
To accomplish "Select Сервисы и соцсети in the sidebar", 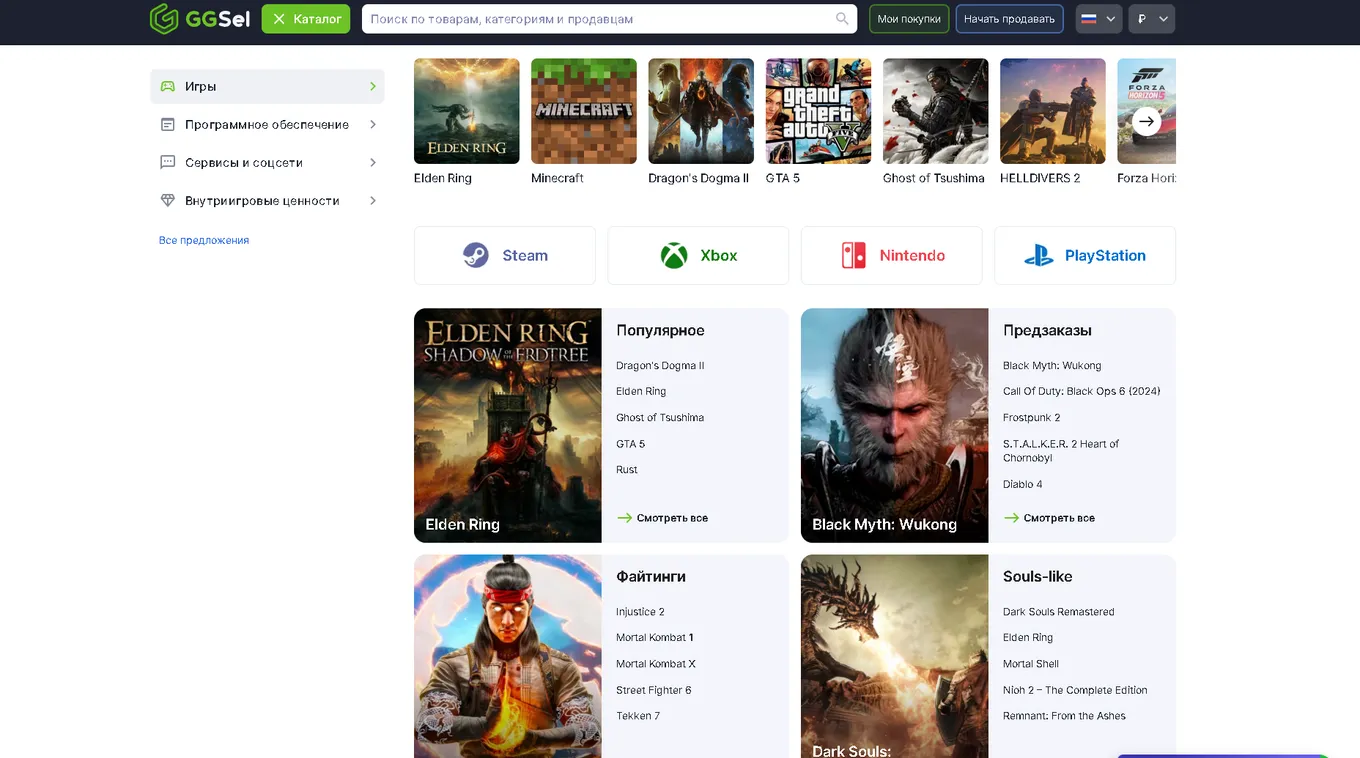I will [x=267, y=163].
